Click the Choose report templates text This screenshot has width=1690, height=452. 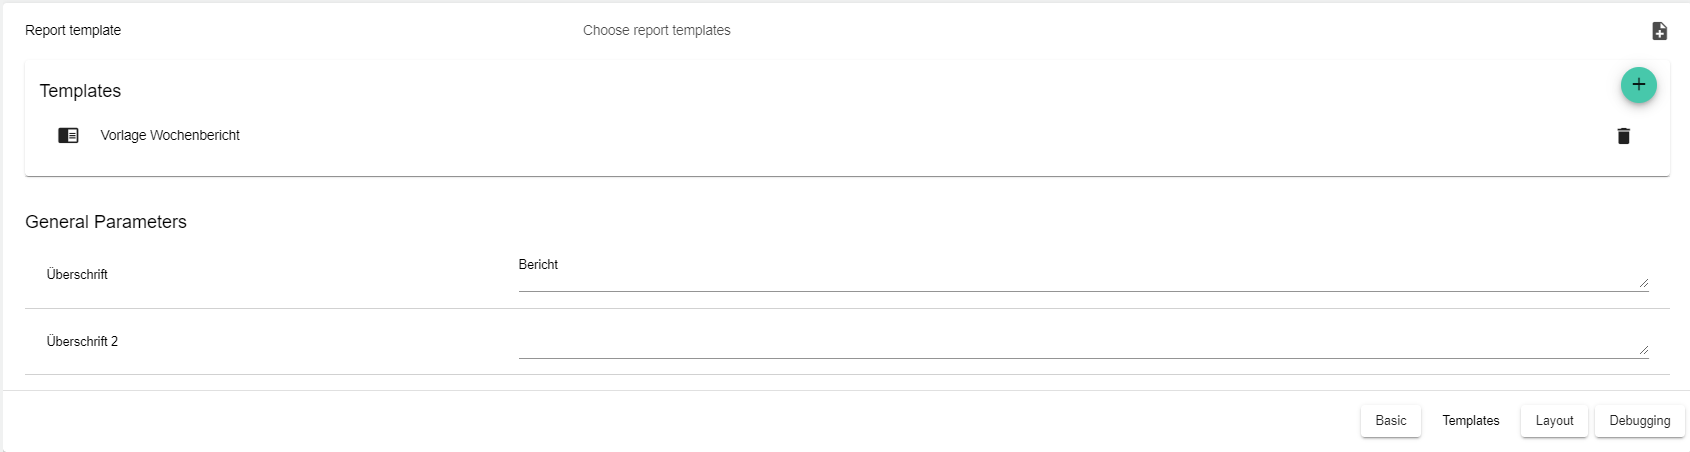click(656, 30)
